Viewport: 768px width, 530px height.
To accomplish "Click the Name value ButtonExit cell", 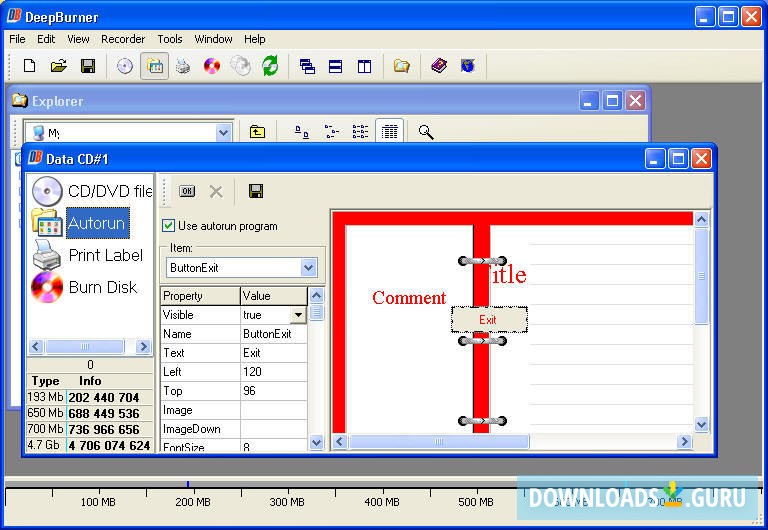I will coord(274,334).
